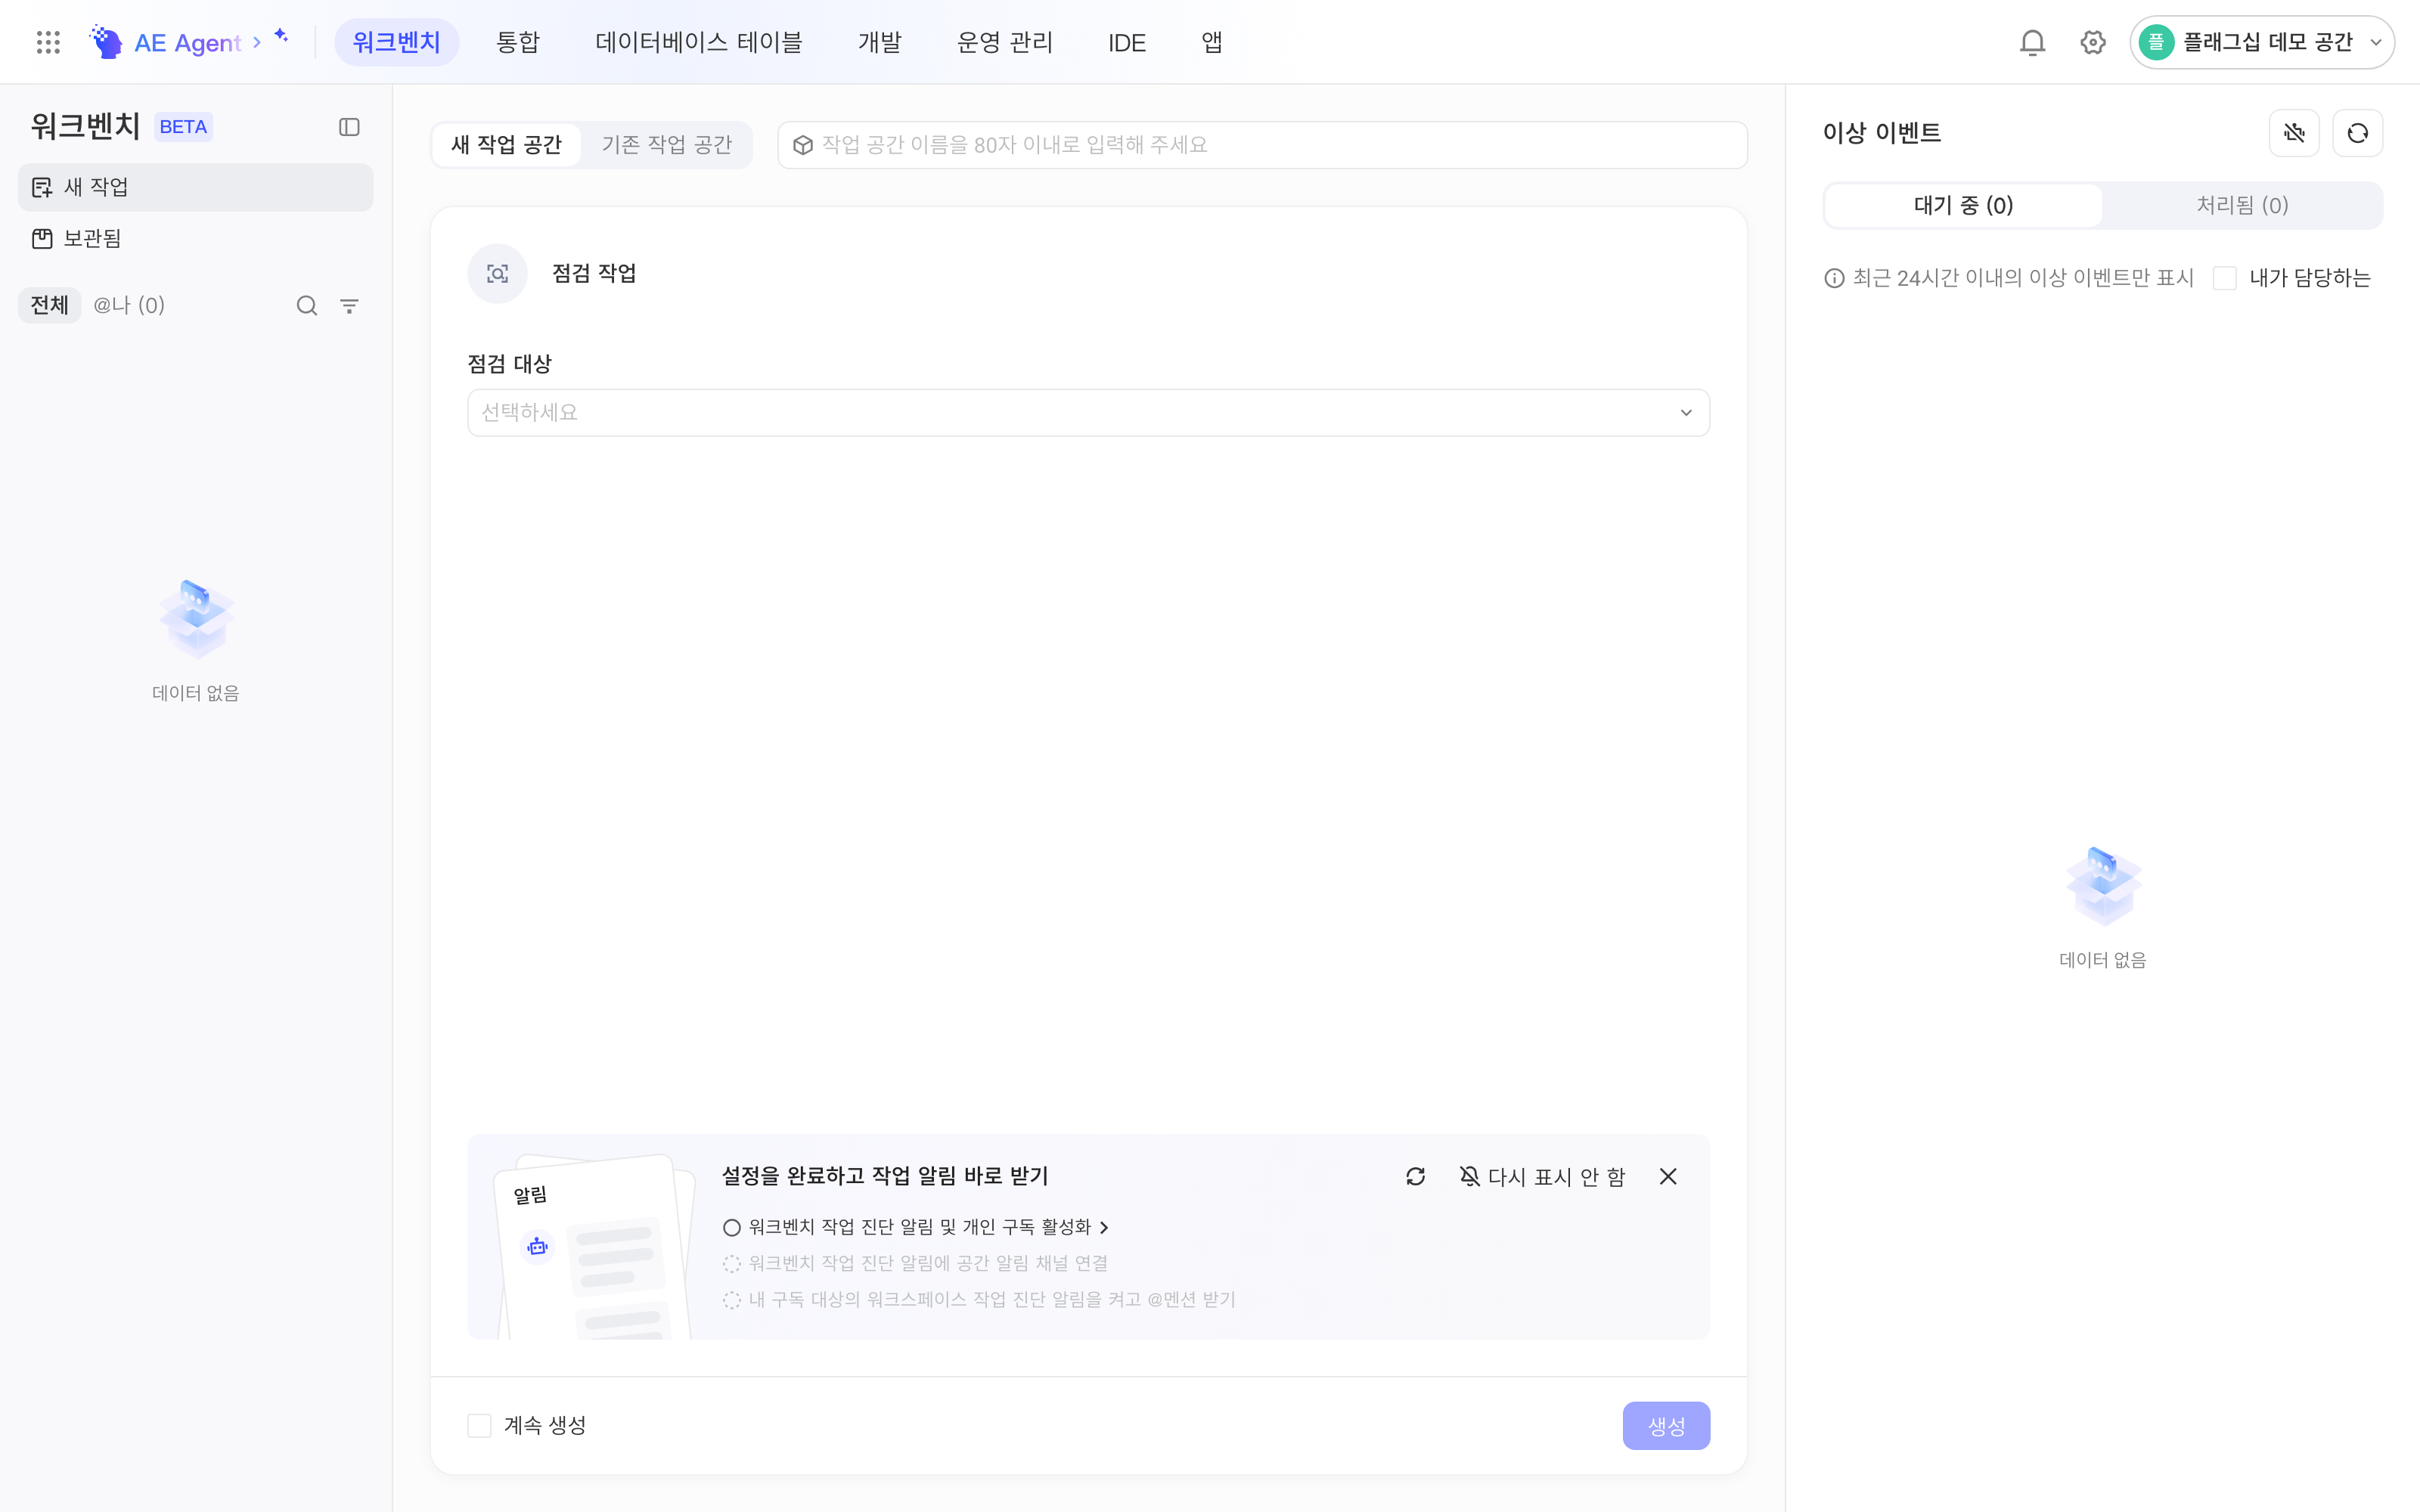Viewport: 2420px width, 1512px height.
Task: Open the filter icon in task list
Action: click(349, 306)
